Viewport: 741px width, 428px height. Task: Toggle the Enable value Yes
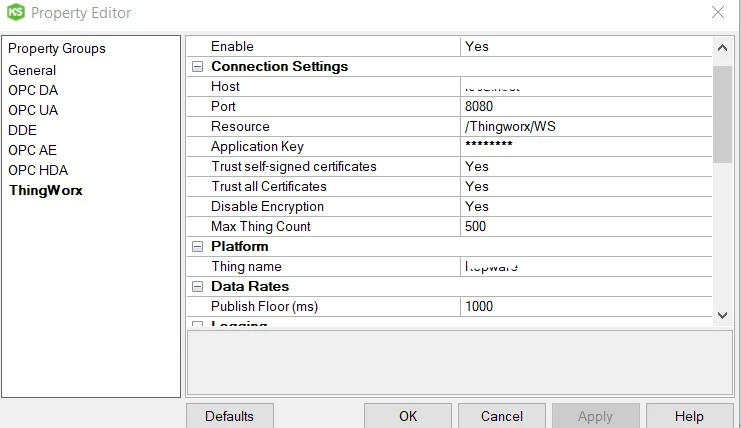pyautogui.click(x=586, y=46)
